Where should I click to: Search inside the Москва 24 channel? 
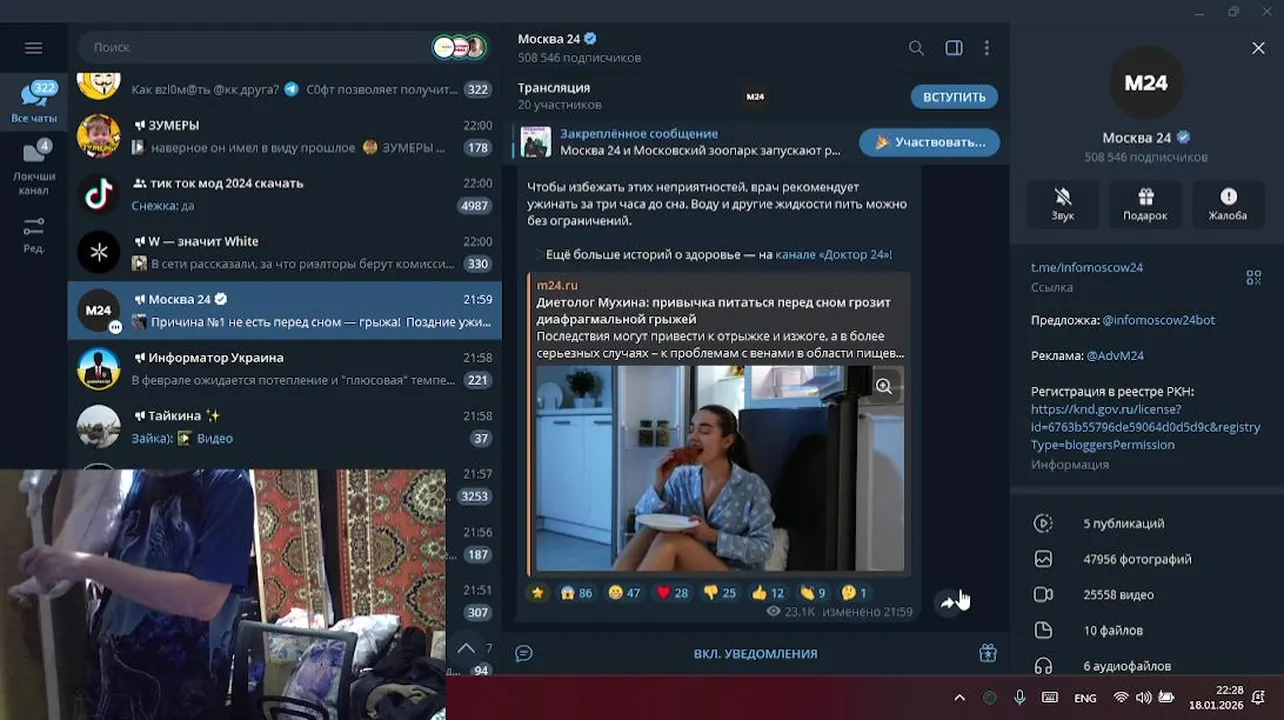(916, 48)
